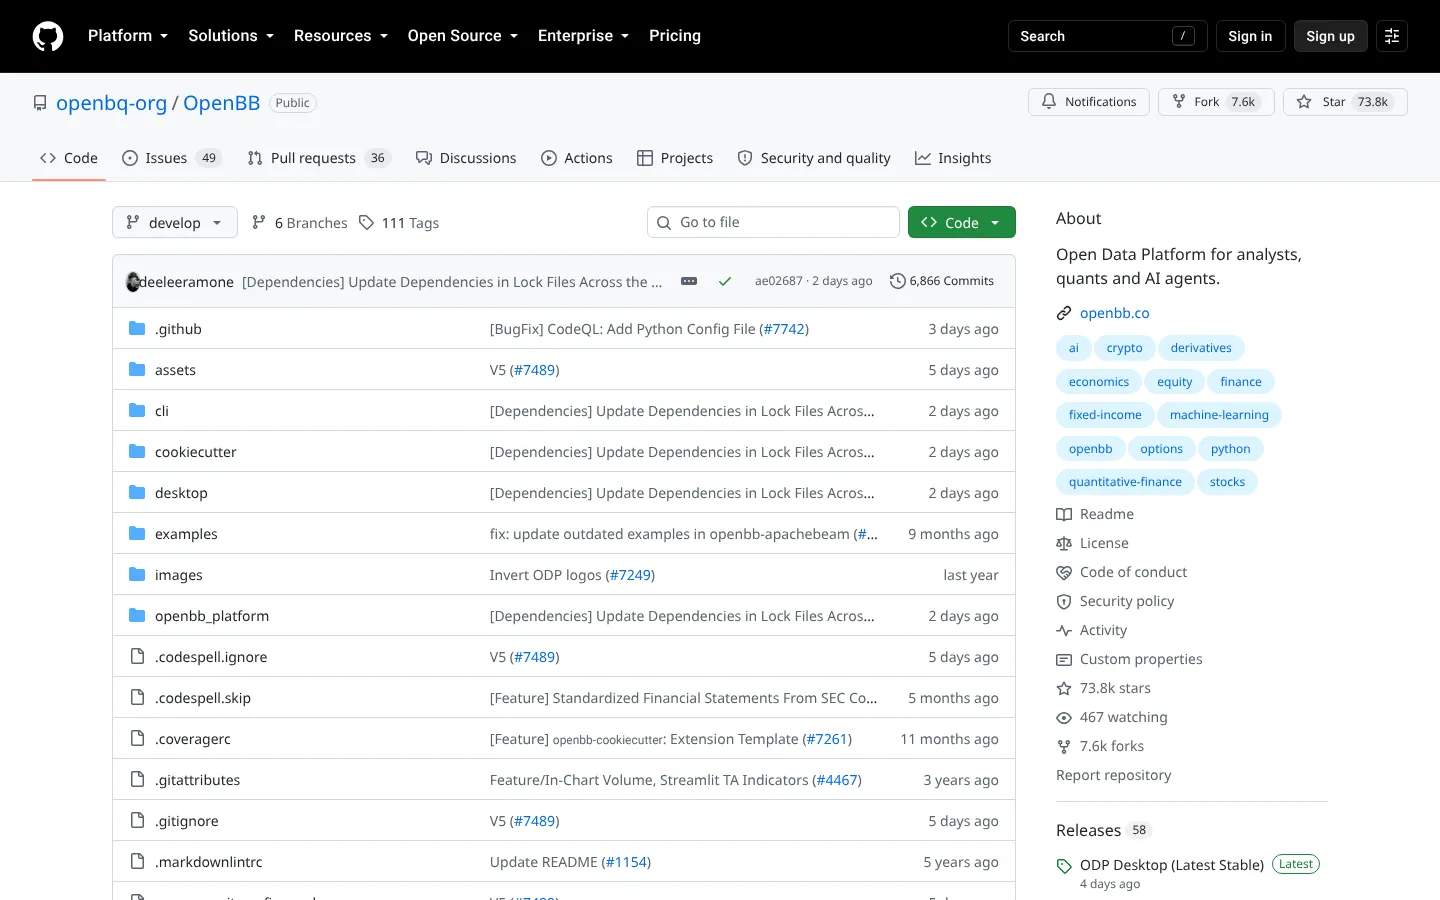Open the ODP Desktop (Latest Stable) release

1172,865
